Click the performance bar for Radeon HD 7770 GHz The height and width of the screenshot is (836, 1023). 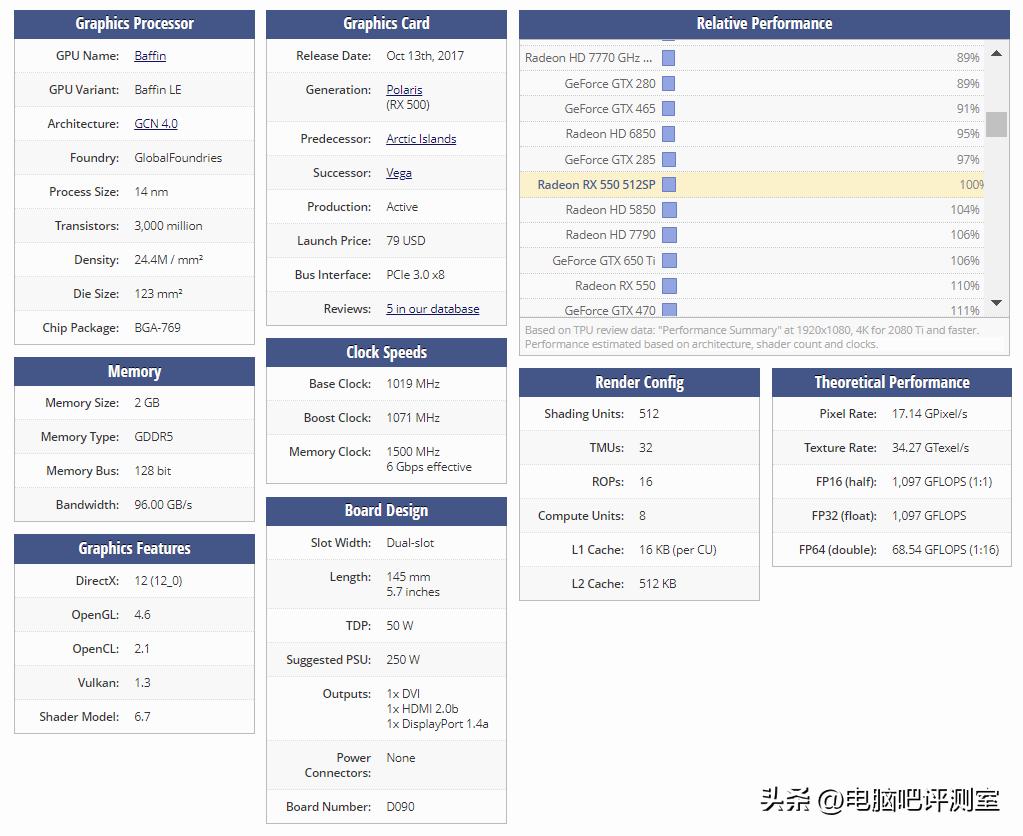click(x=669, y=58)
